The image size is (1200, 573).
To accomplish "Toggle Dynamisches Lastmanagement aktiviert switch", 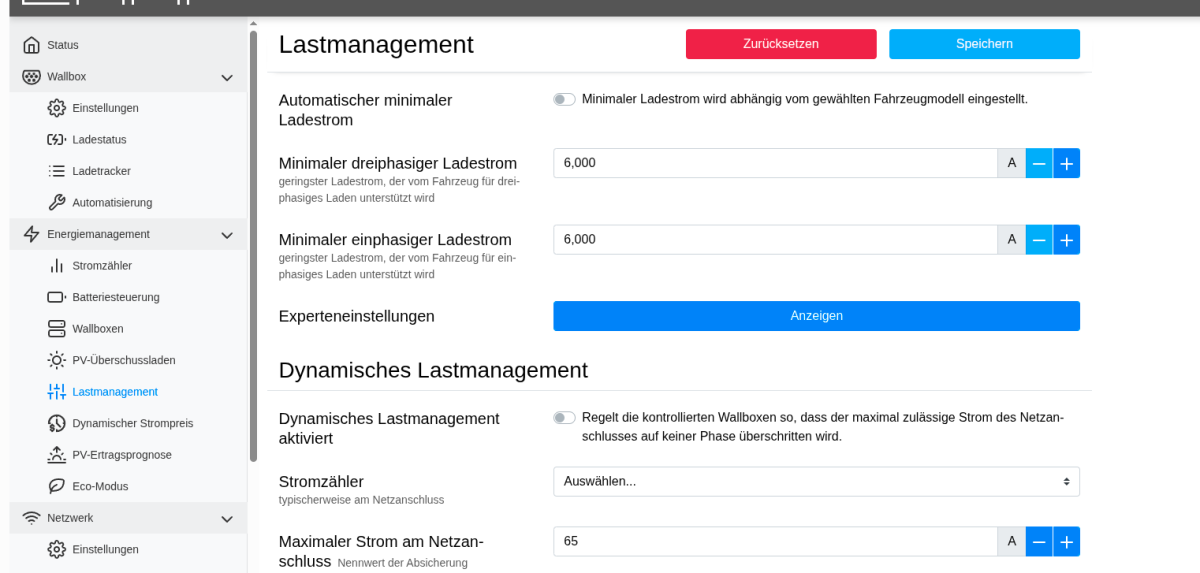I will pyautogui.click(x=565, y=417).
